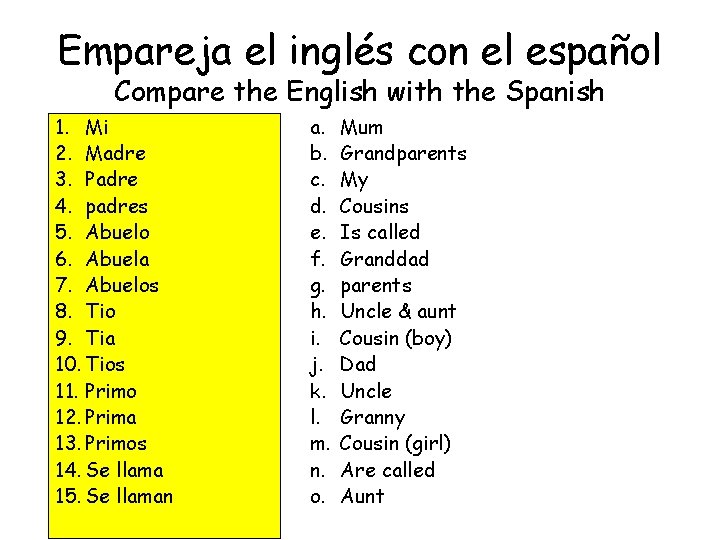Select 'Aunt' last English option
This screenshot has width=720, height=540.
tap(362, 496)
